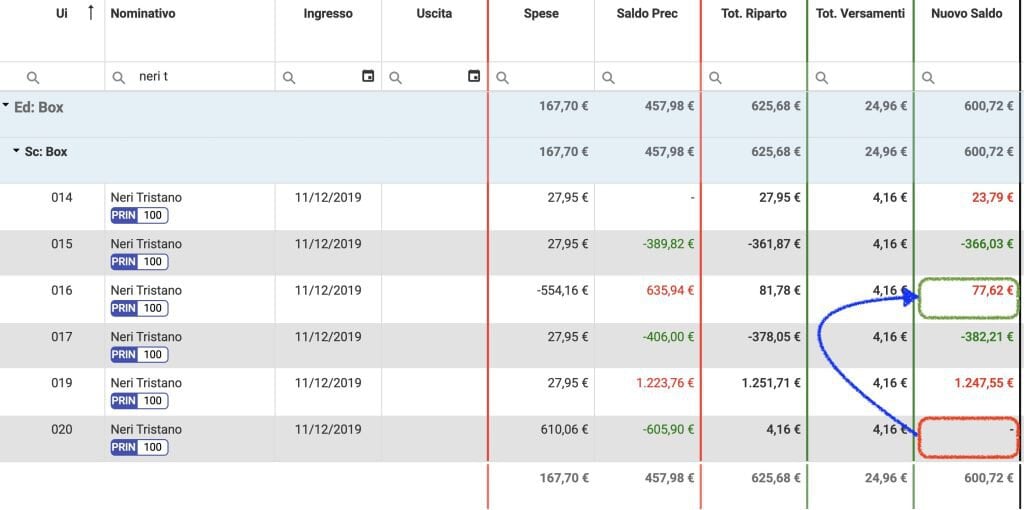1024x510 pixels.
Task: Click the empty Nuovo Saldo cell in row 020
Action: tap(967, 437)
